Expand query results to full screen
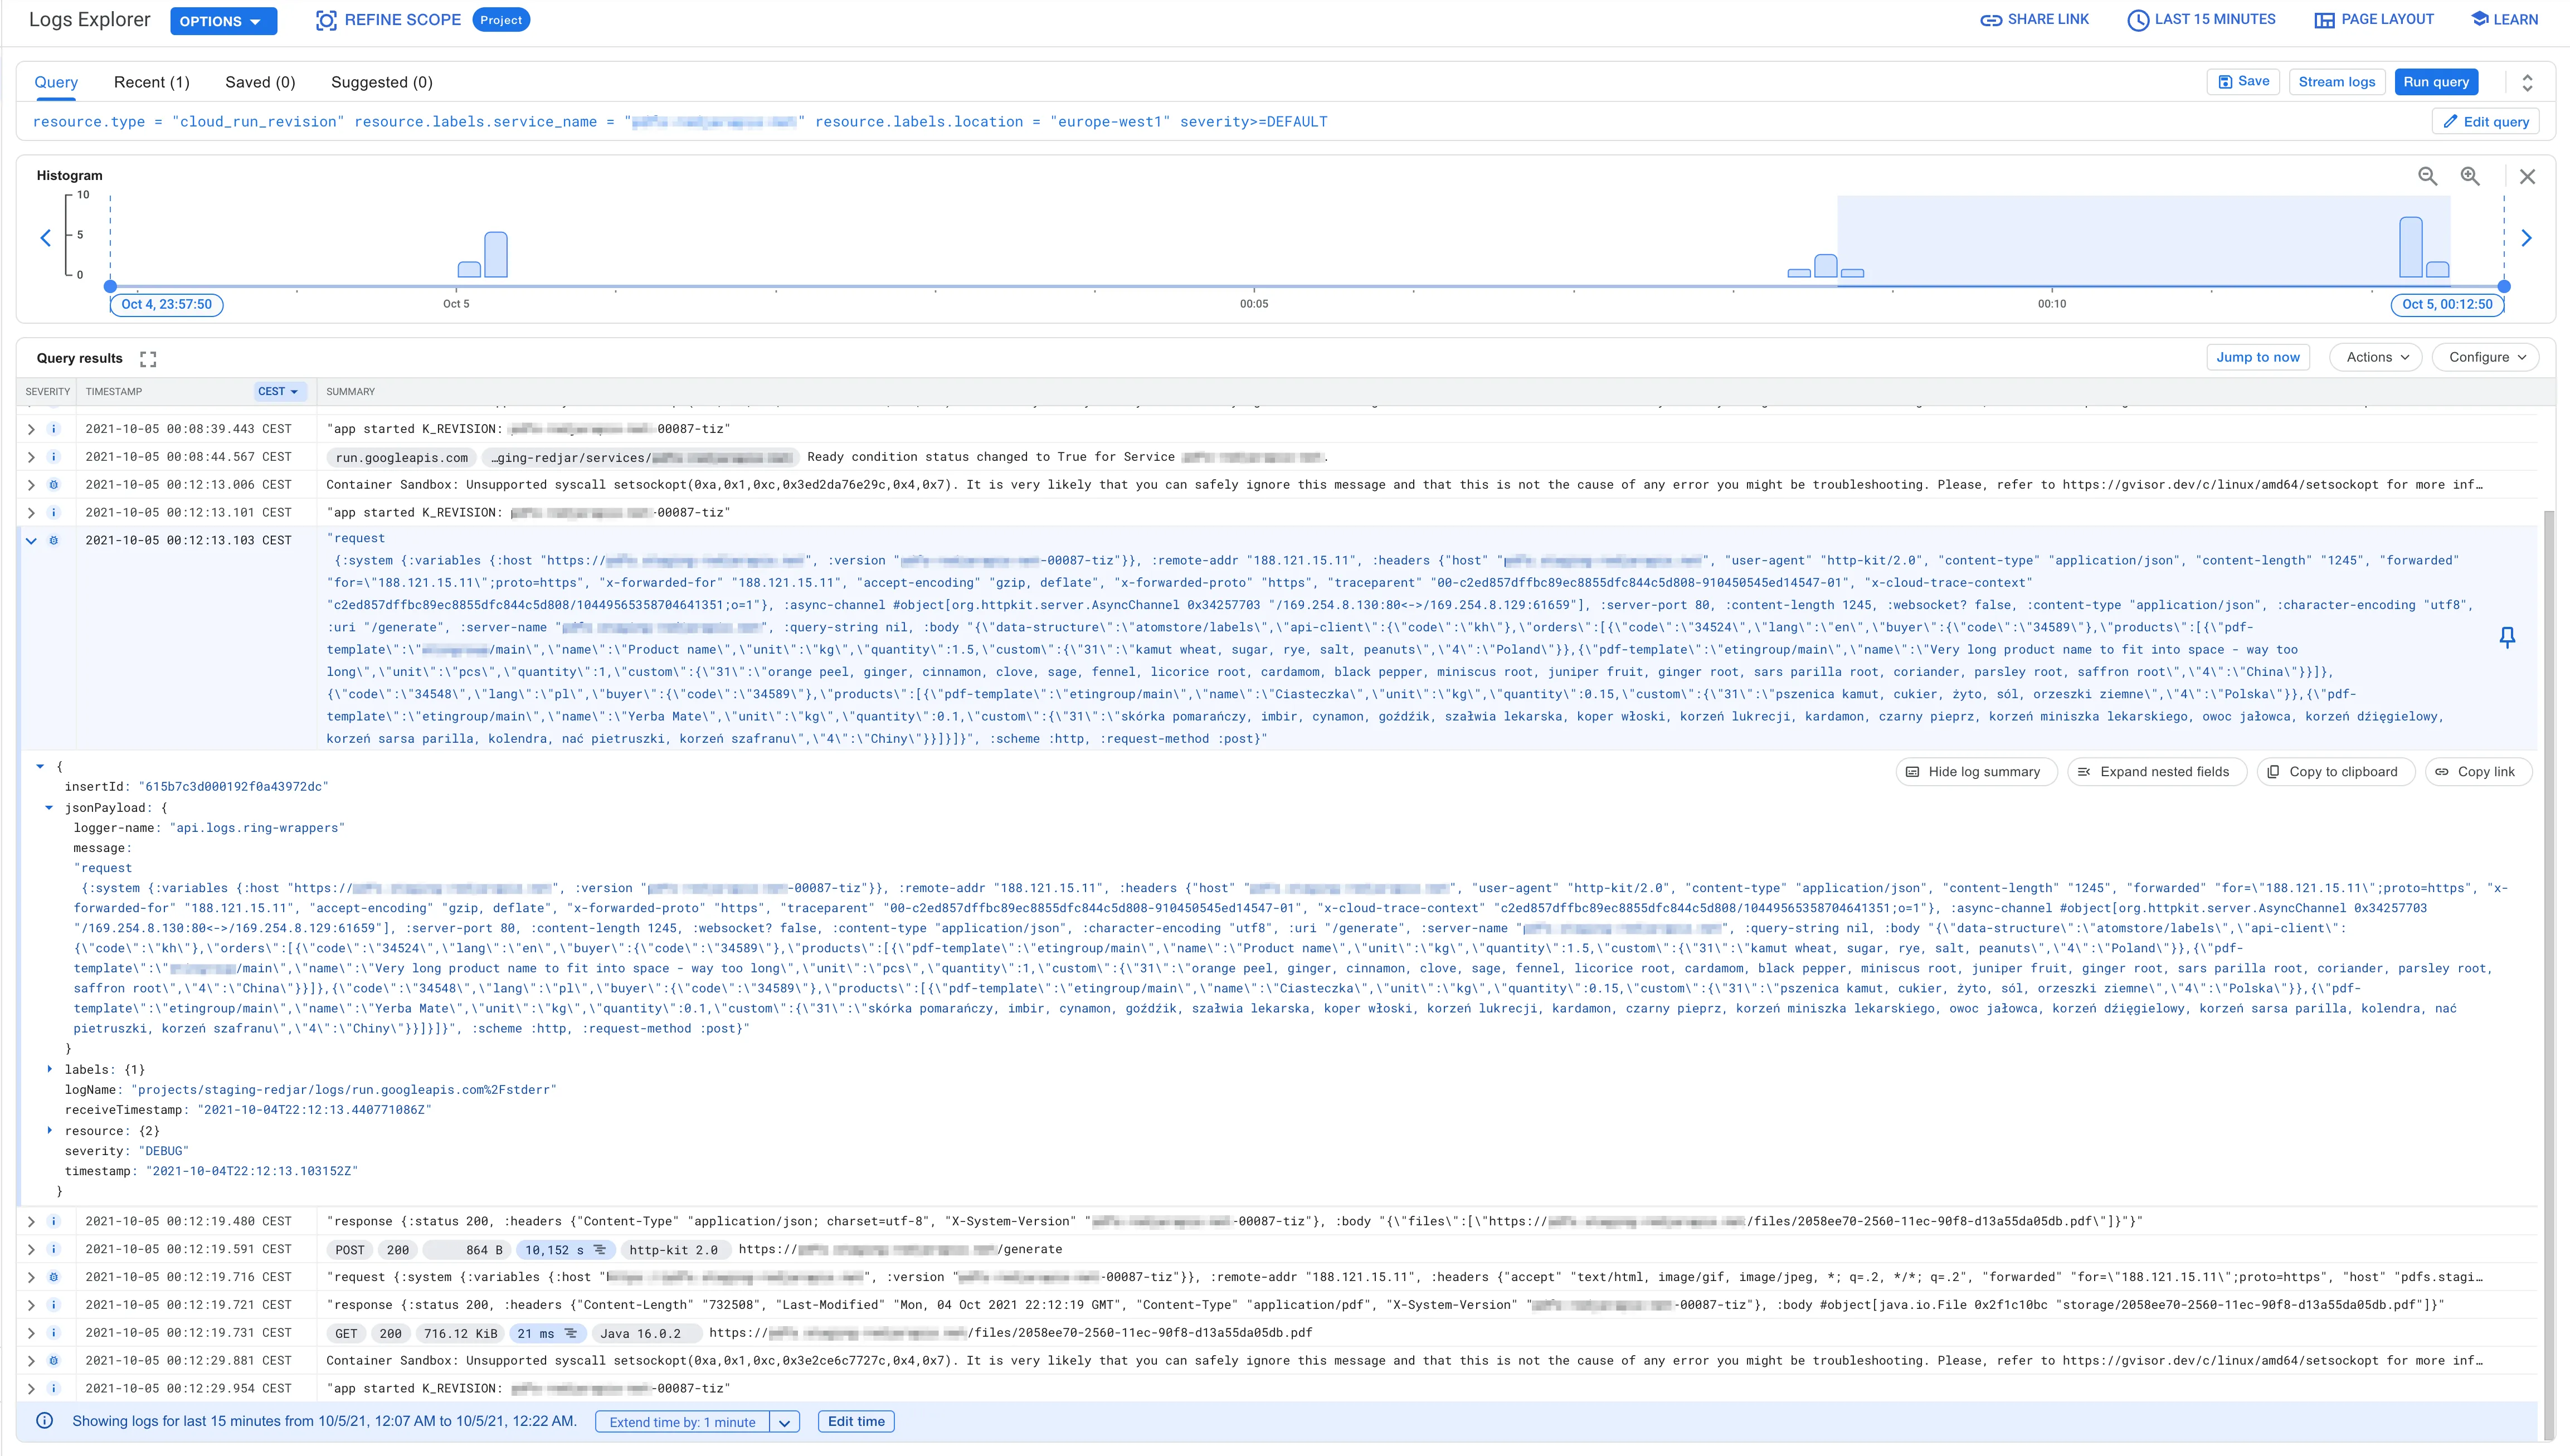Image resolution: width=2570 pixels, height=1456 pixels. tap(148, 359)
